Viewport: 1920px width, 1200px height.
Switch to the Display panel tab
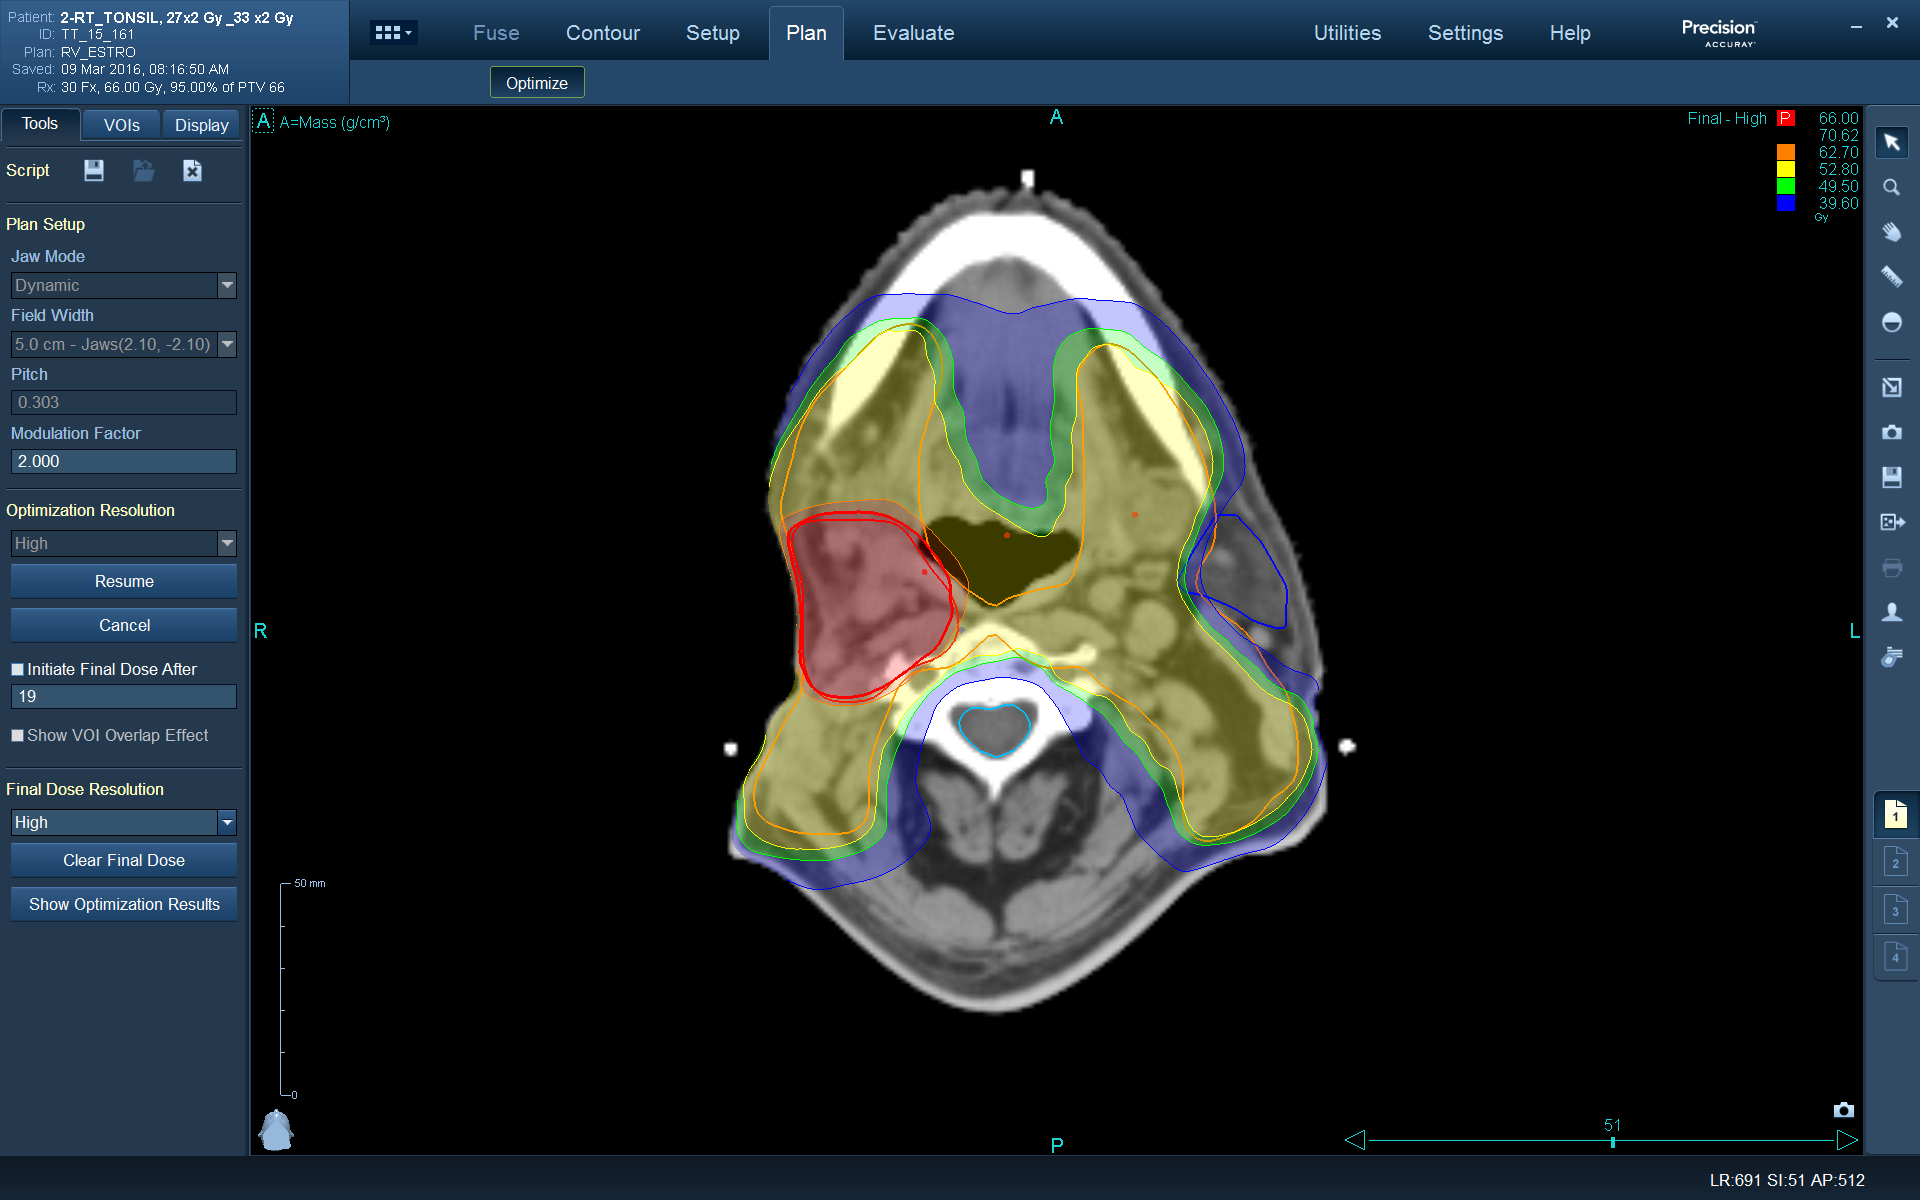pos(202,125)
